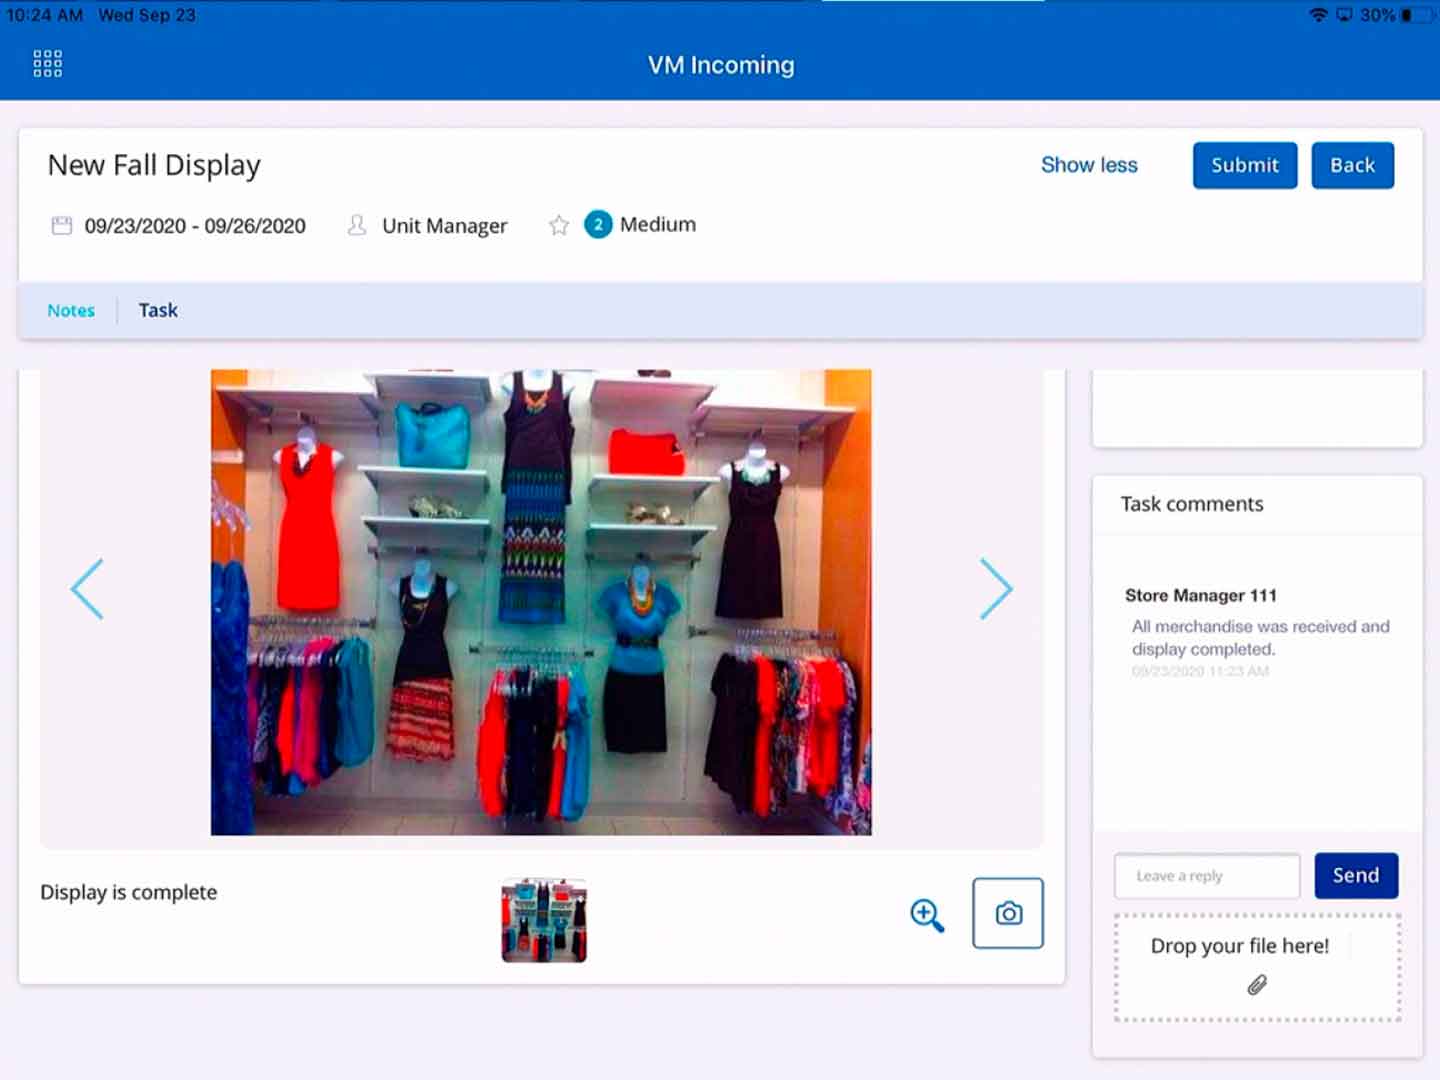Collapse details with Show less
1440x1080 pixels.
tap(1089, 165)
